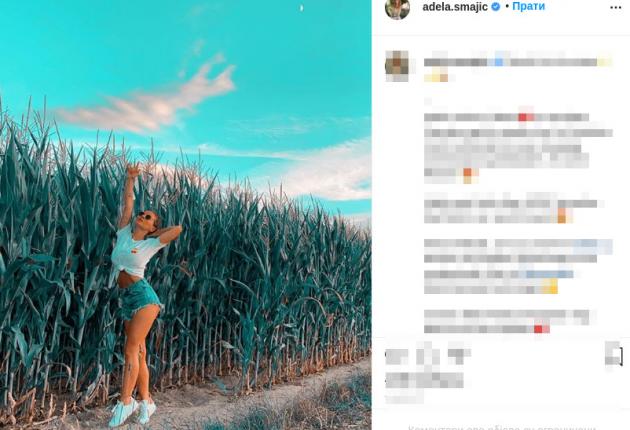Viewport: 630px width, 430px height.
Task: Click the adela.smajic profile avatar
Action: point(397,8)
